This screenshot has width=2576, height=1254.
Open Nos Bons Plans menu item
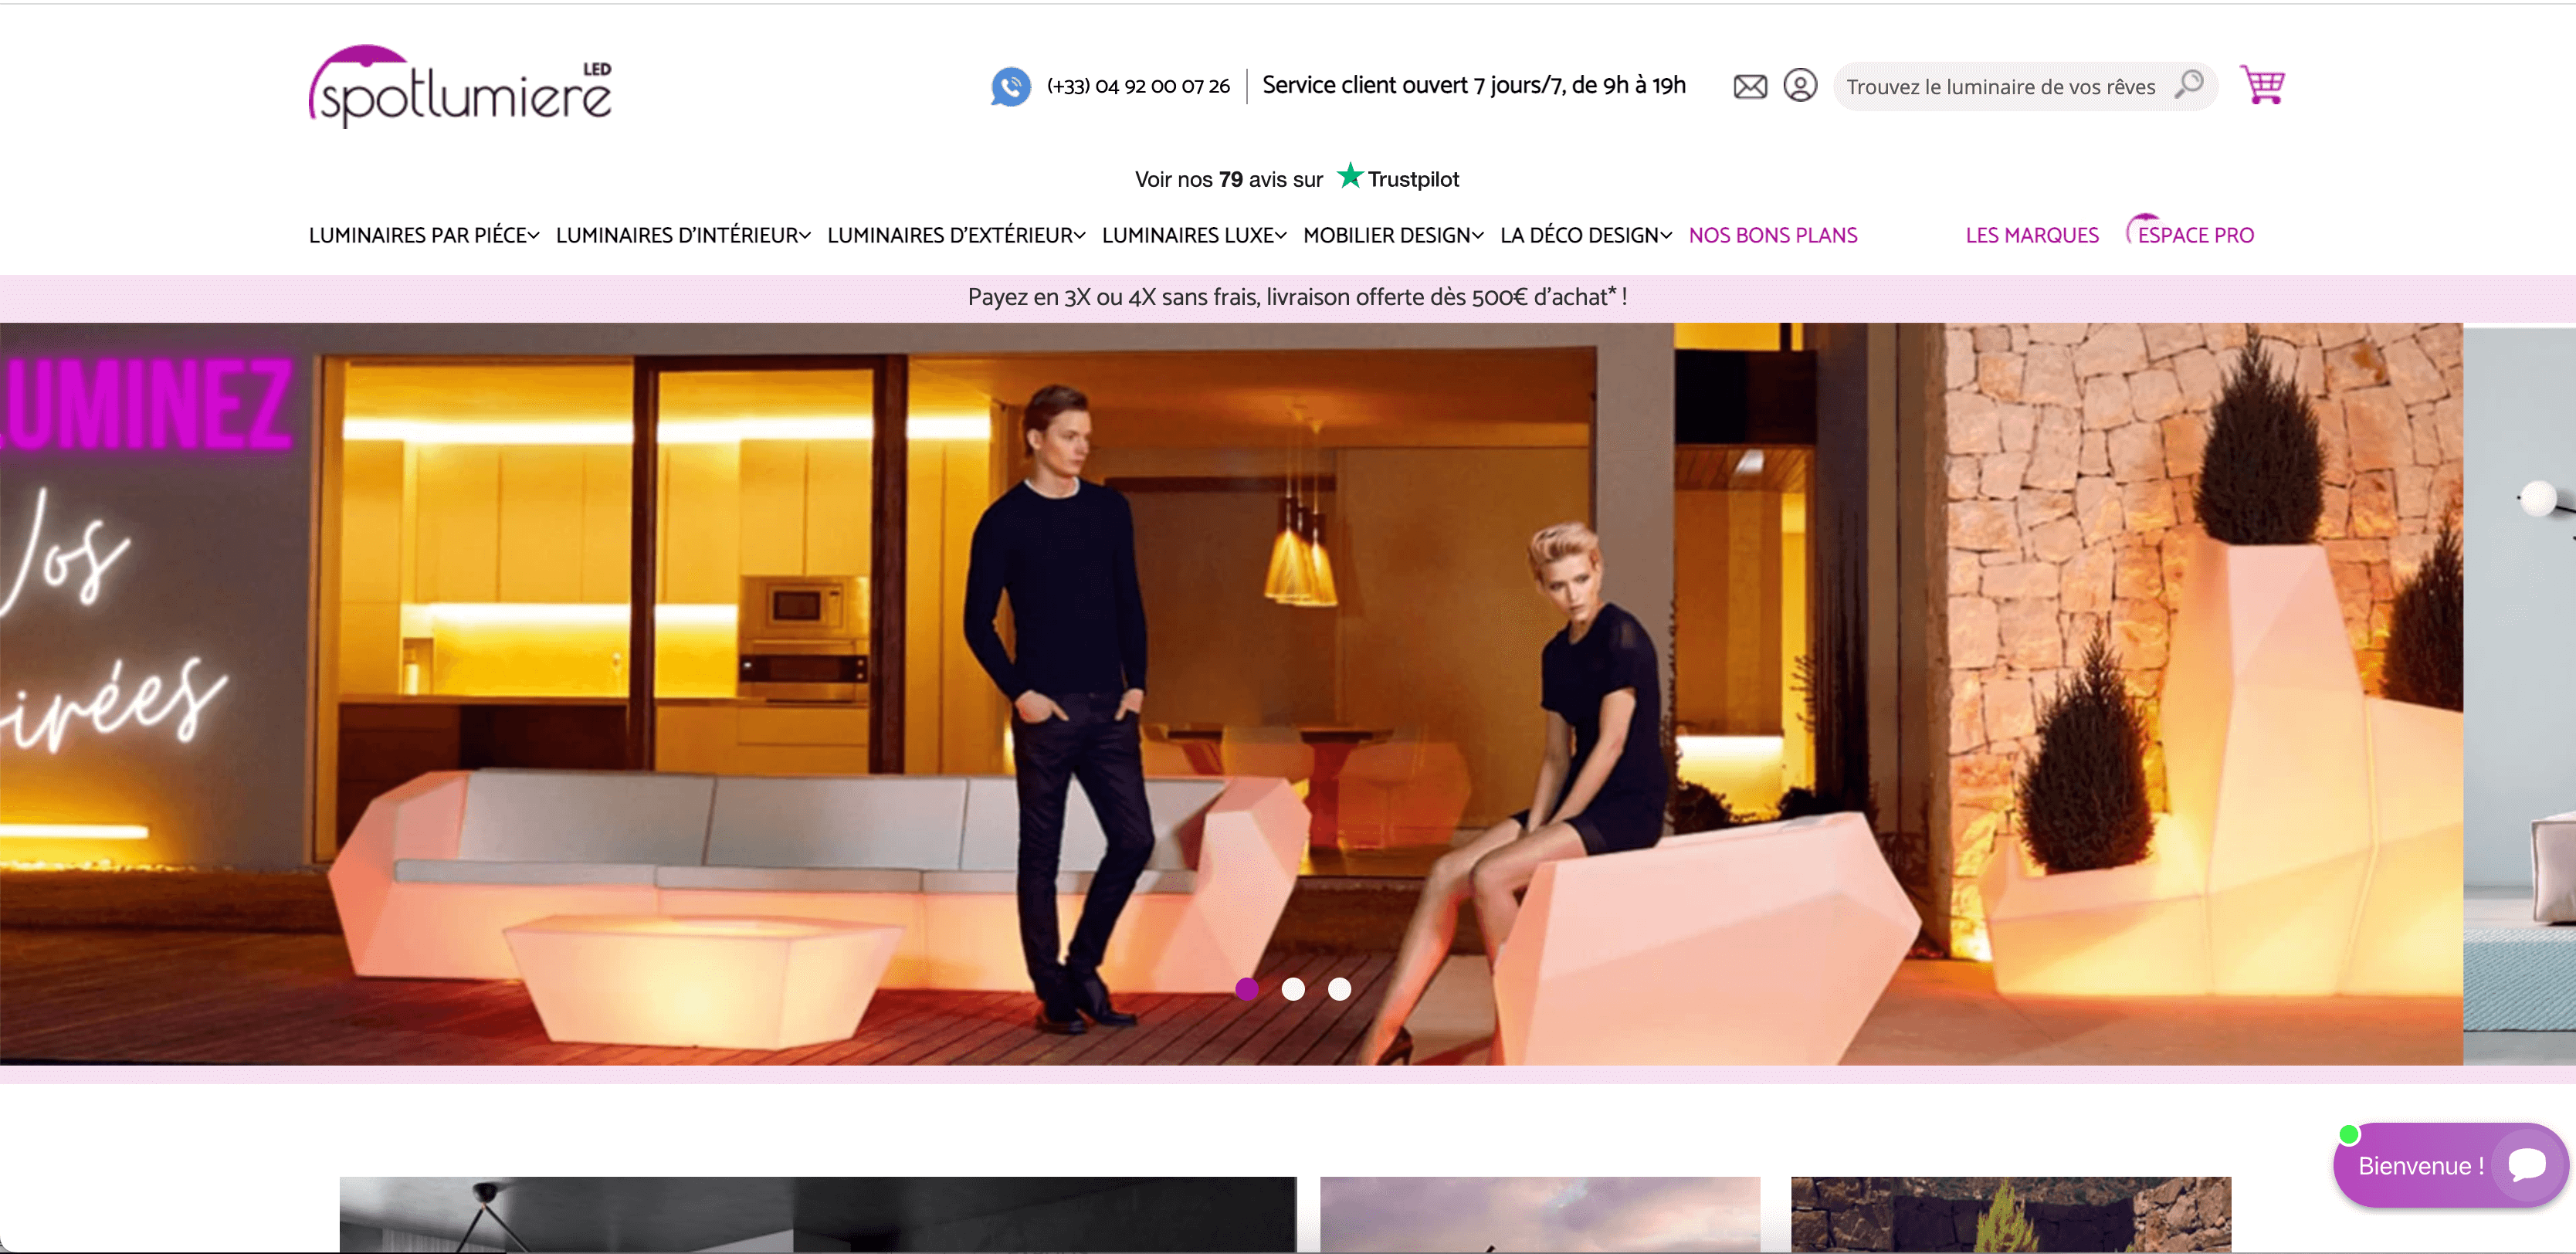1772,235
